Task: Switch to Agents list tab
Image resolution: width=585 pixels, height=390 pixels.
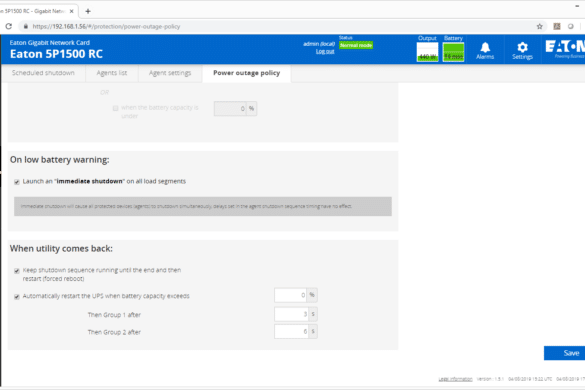Action: click(x=112, y=73)
